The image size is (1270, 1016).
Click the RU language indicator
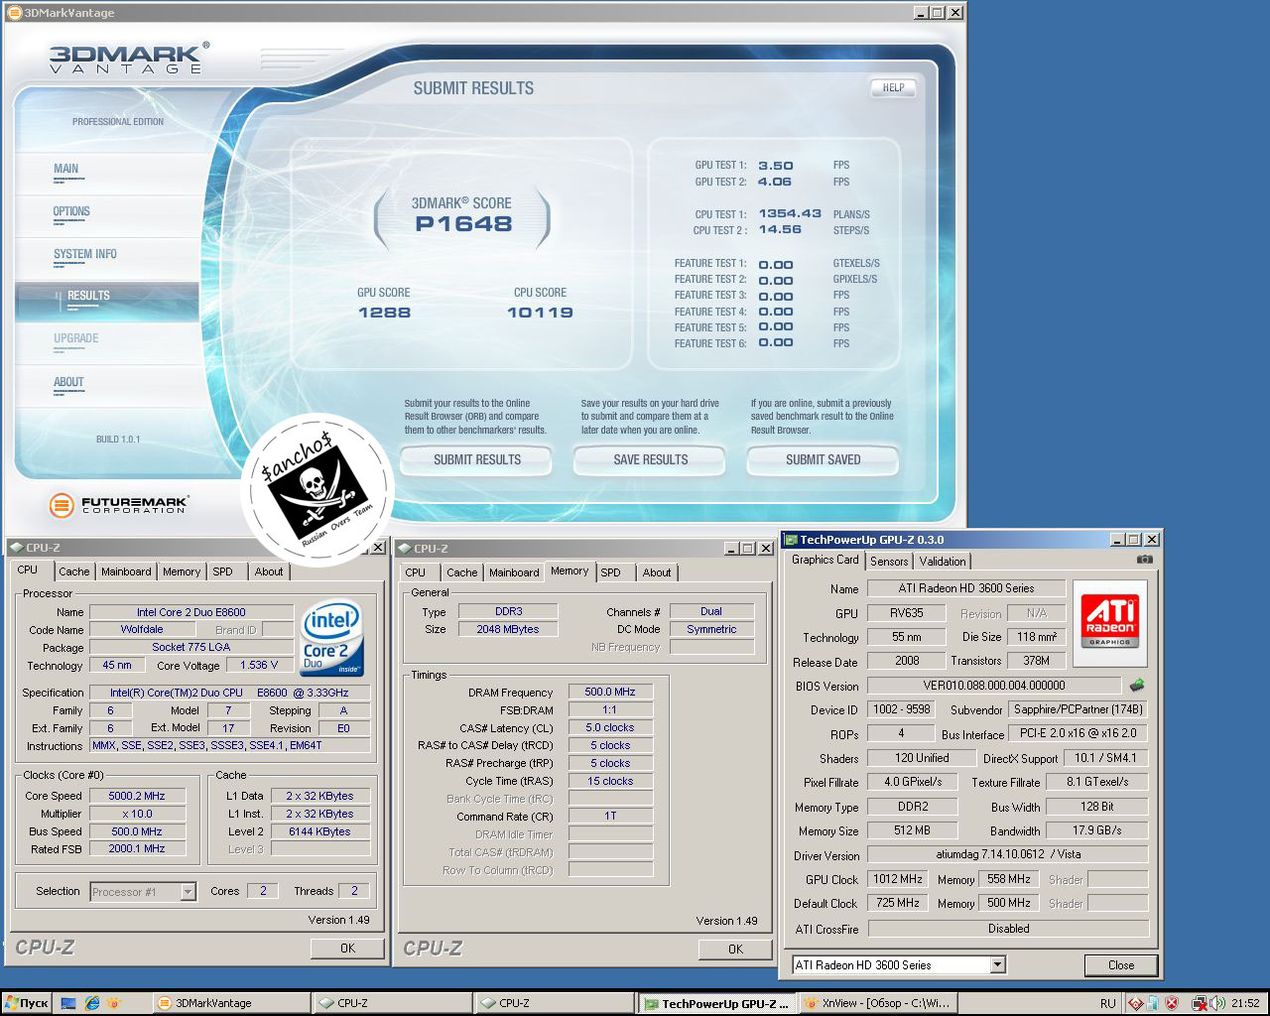click(1108, 1003)
